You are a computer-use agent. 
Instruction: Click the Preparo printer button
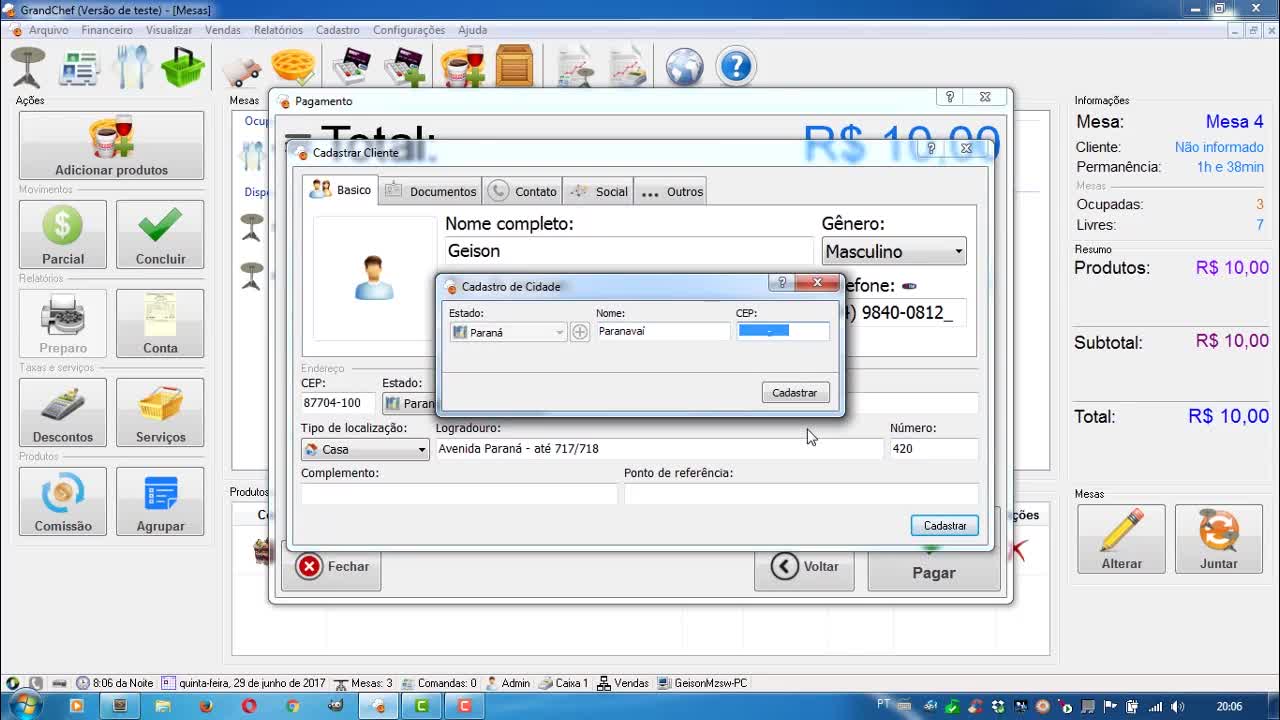(x=63, y=324)
